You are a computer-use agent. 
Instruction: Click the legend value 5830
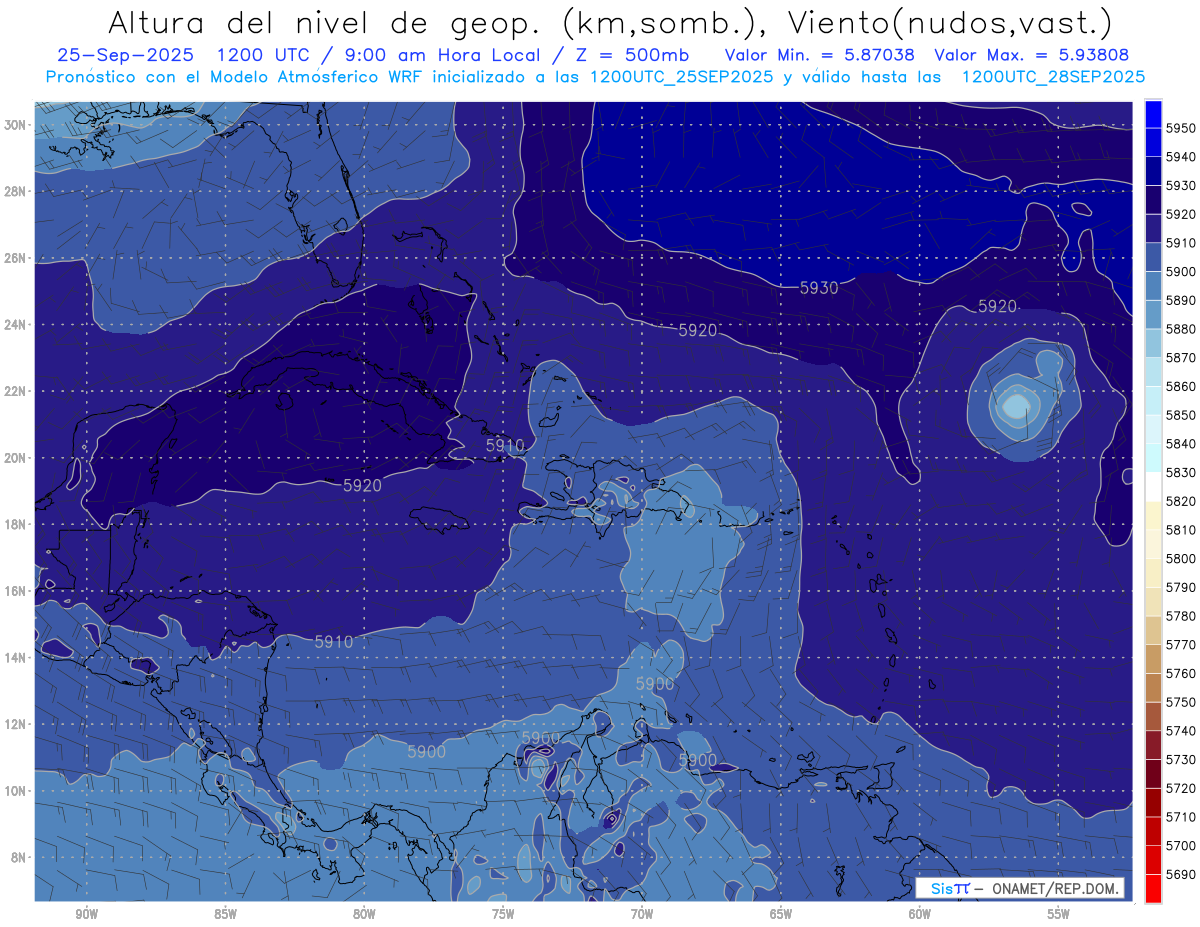click(1181, 472)
